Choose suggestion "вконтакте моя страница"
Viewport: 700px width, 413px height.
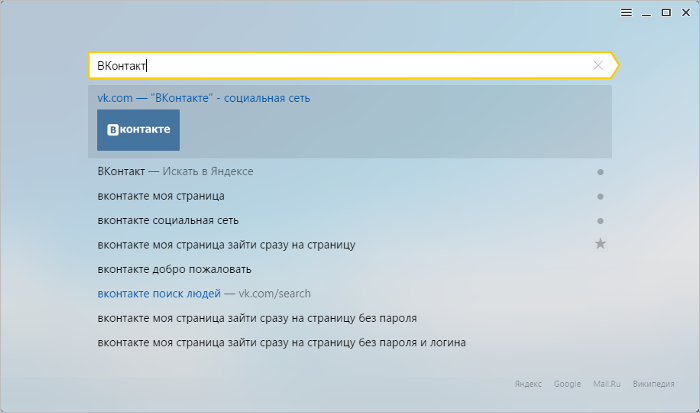[161, 196]
